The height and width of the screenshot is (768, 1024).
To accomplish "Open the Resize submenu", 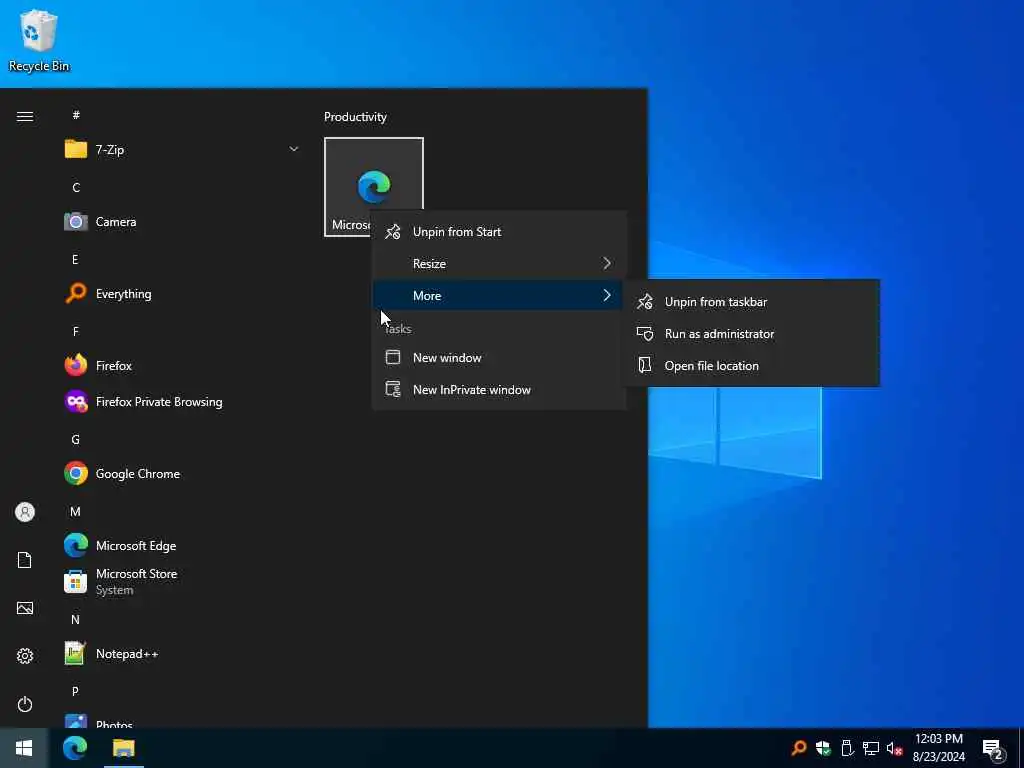I will point(500,264).
